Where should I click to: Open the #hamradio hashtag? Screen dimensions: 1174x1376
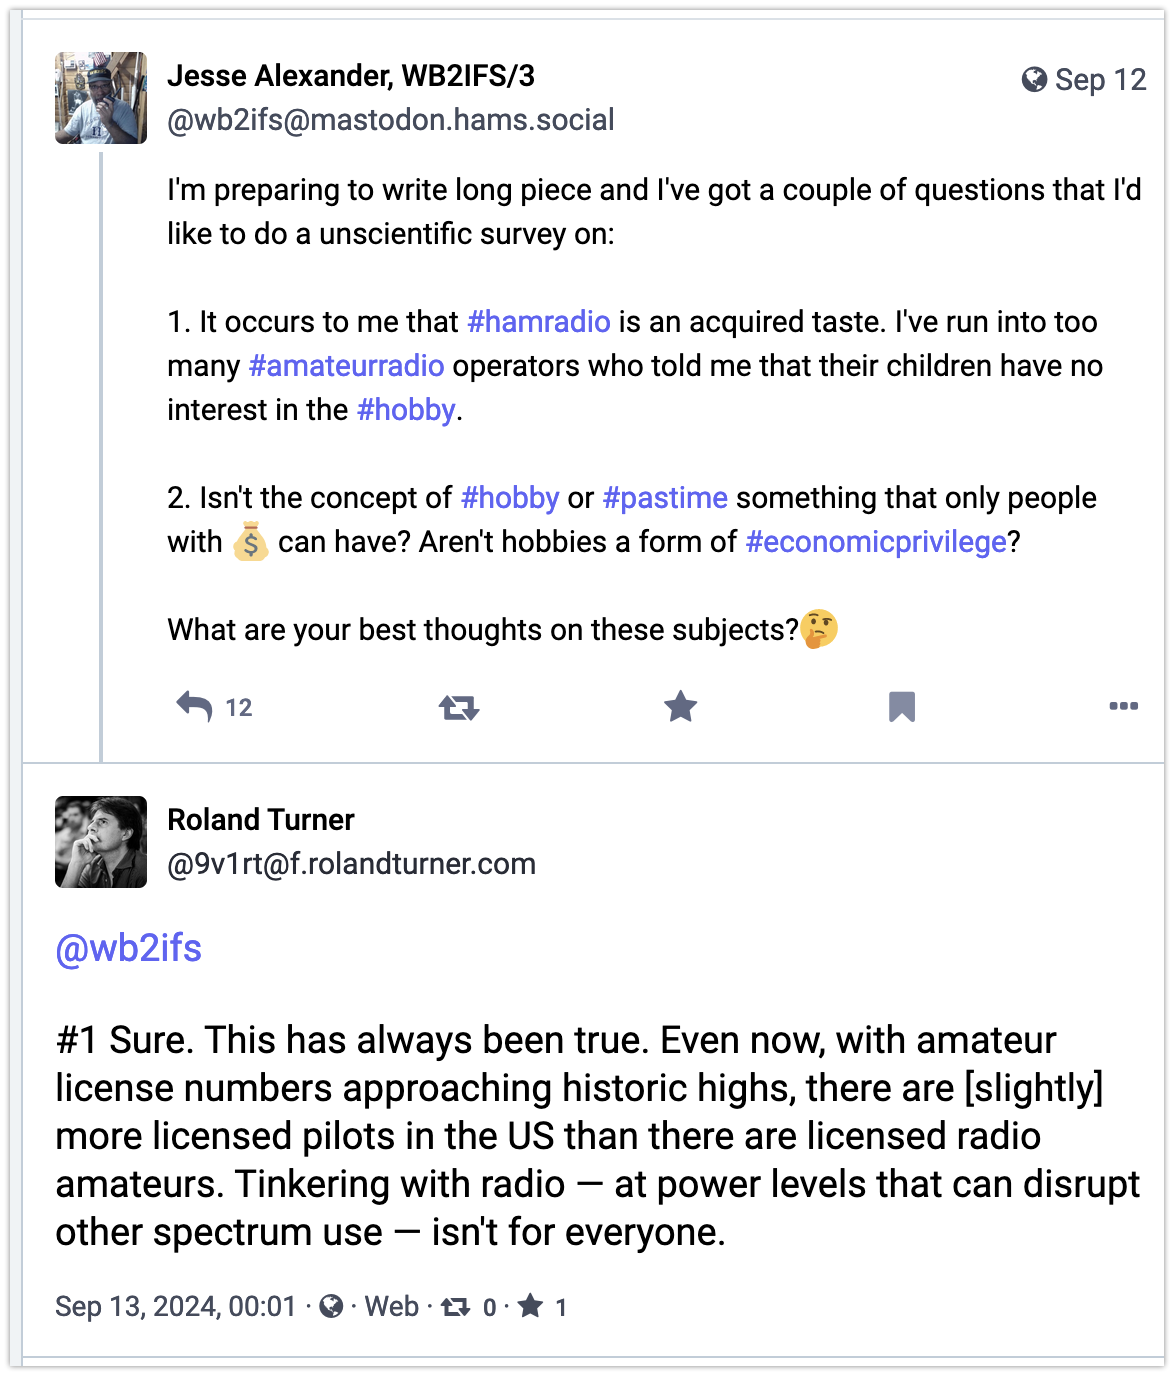(538, 322)
